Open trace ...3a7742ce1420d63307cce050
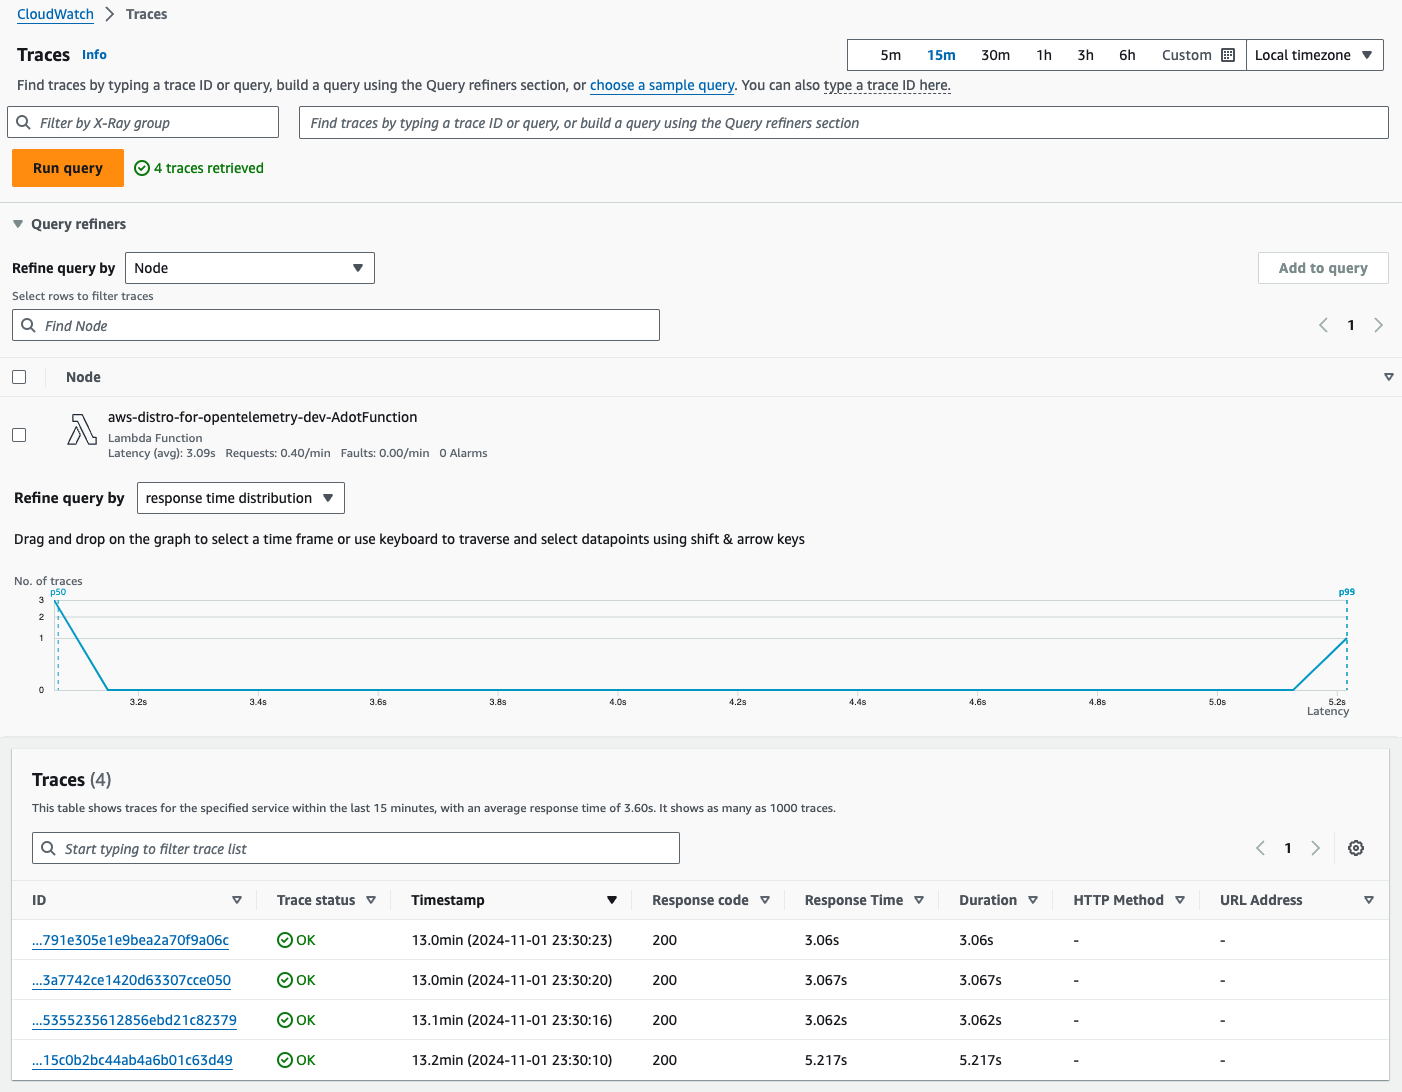 (x=131, y=980)
